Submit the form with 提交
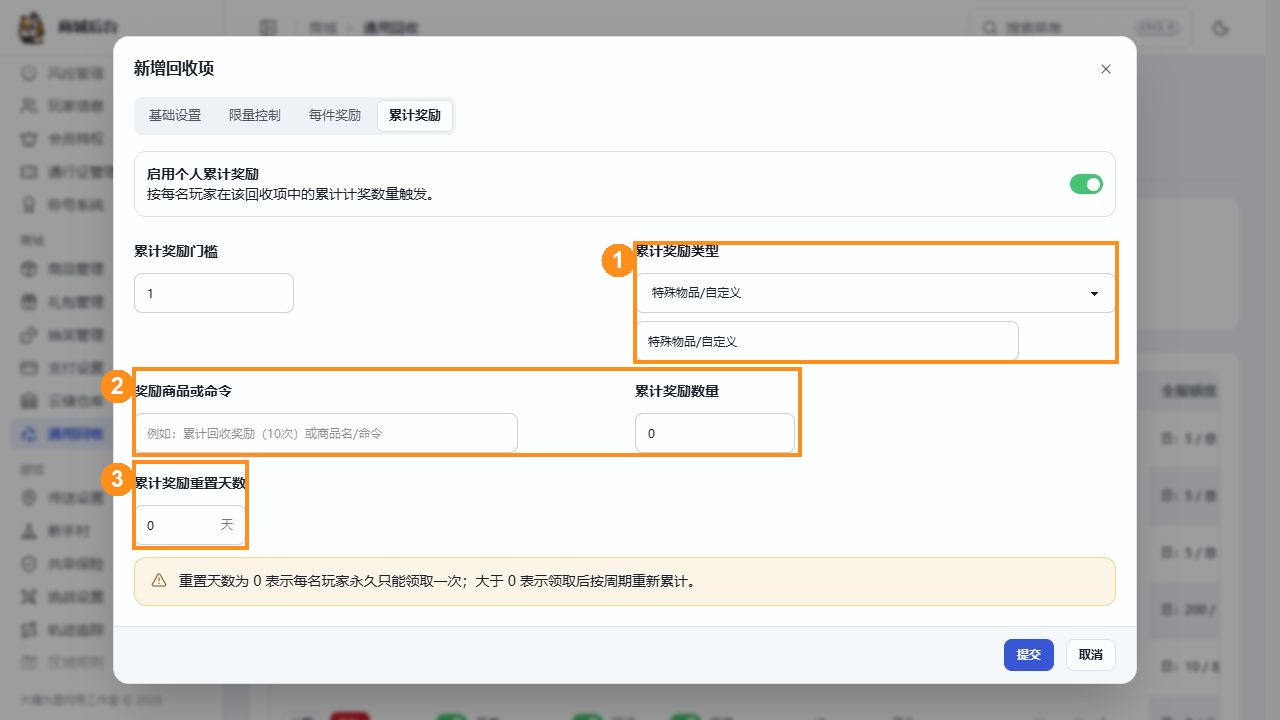This screenshot has height=720, width=1280. pos(1029,655)
